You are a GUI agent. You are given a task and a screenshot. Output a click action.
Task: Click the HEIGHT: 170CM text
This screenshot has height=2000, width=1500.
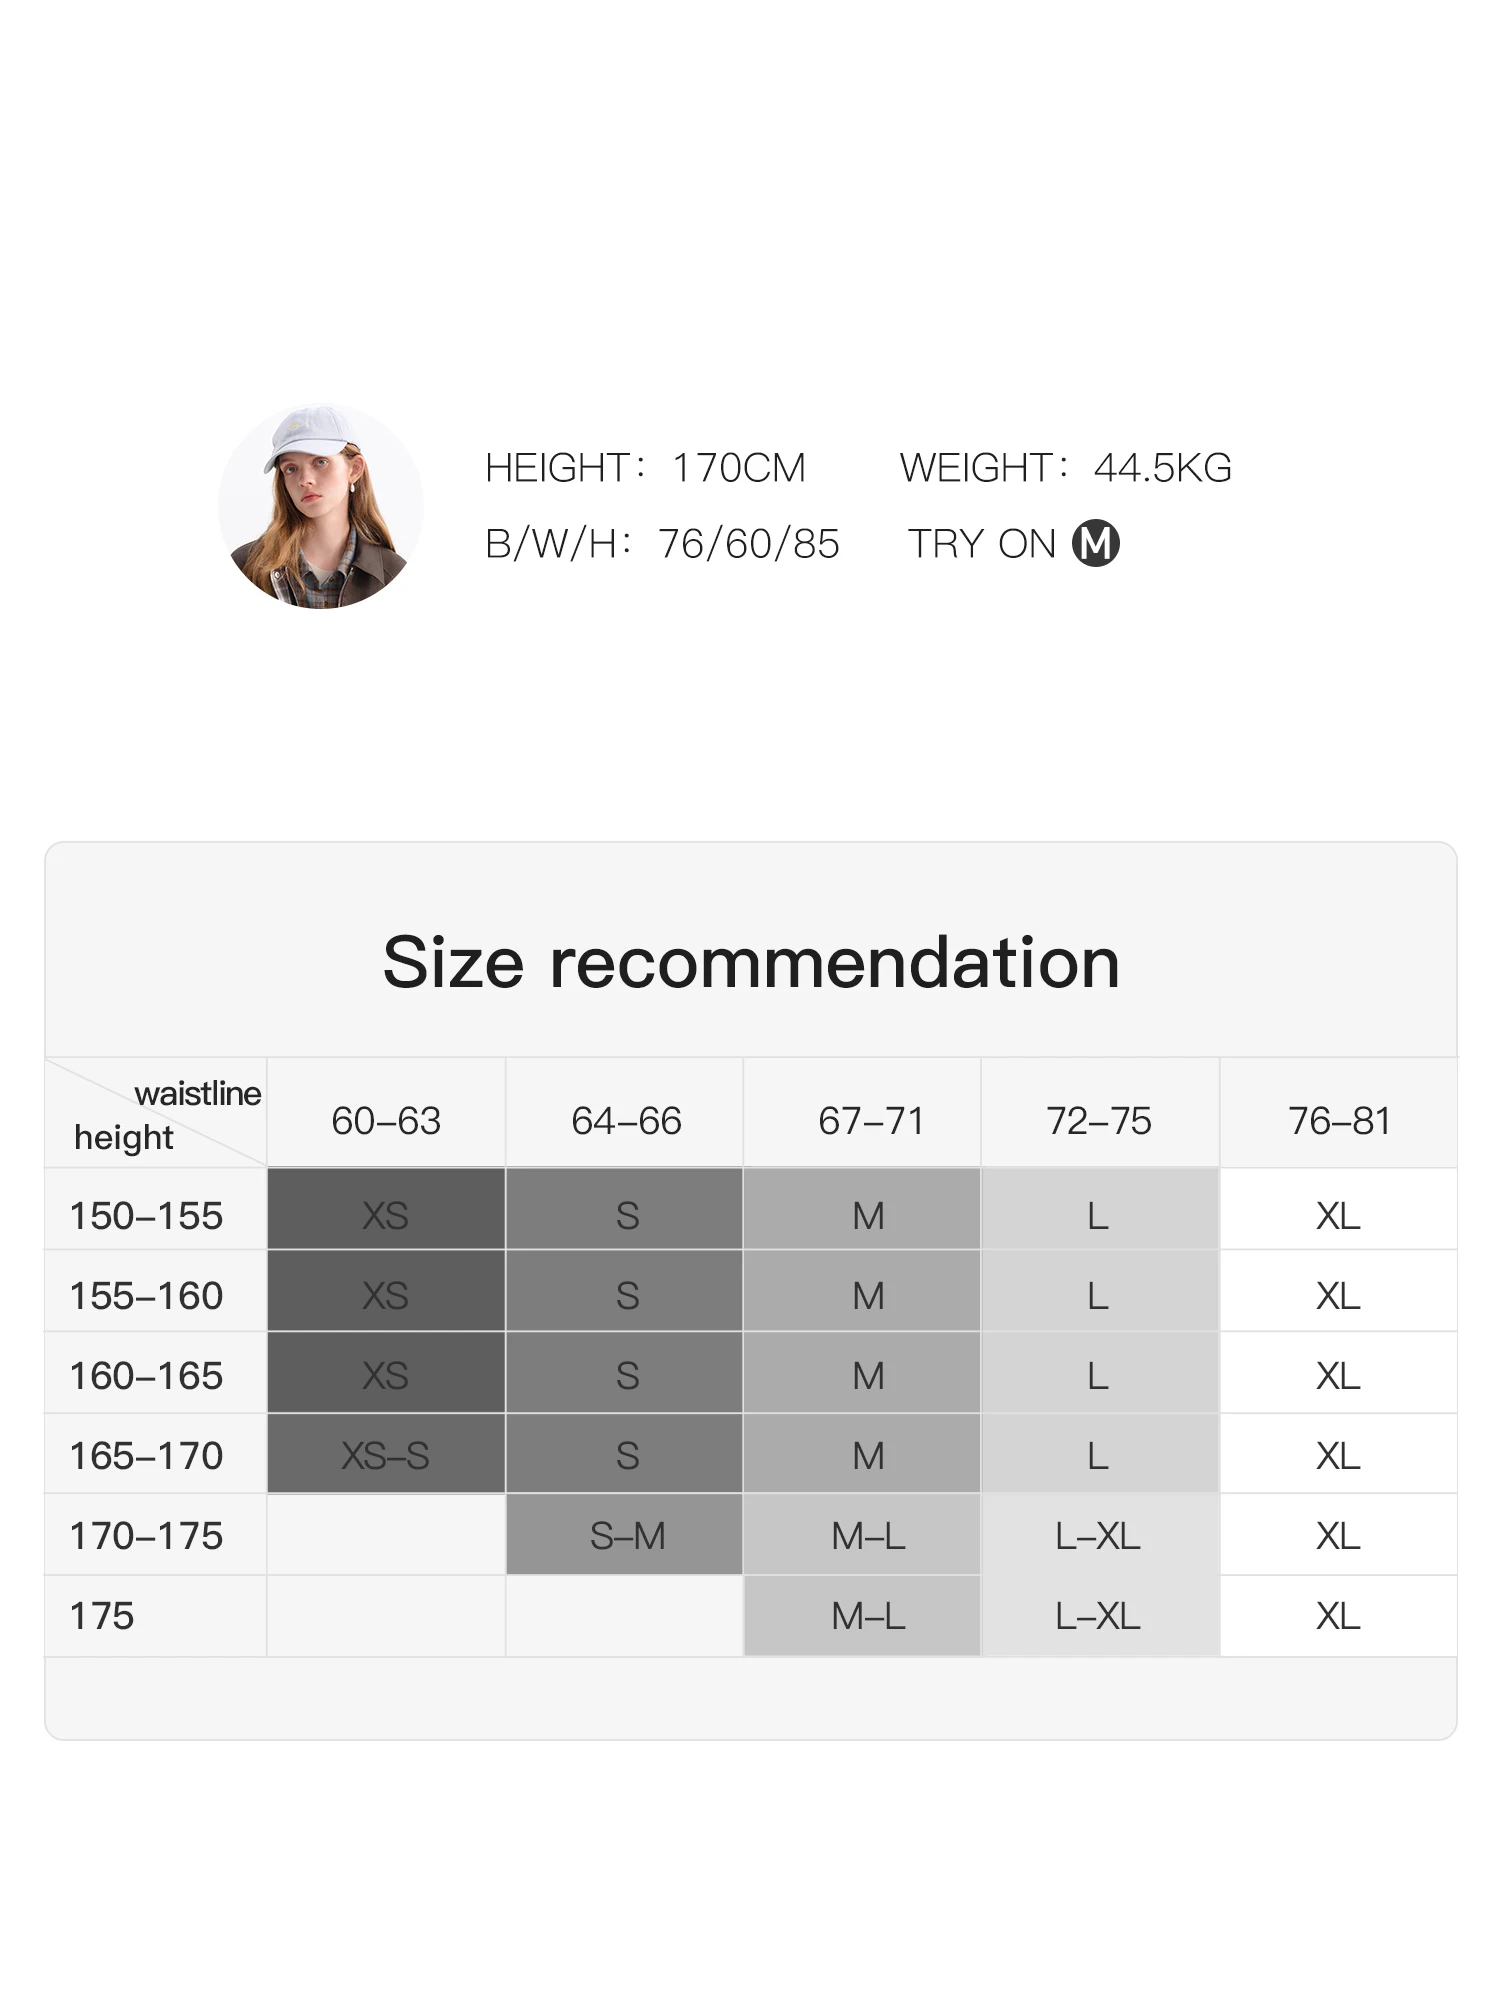(645, 468)
